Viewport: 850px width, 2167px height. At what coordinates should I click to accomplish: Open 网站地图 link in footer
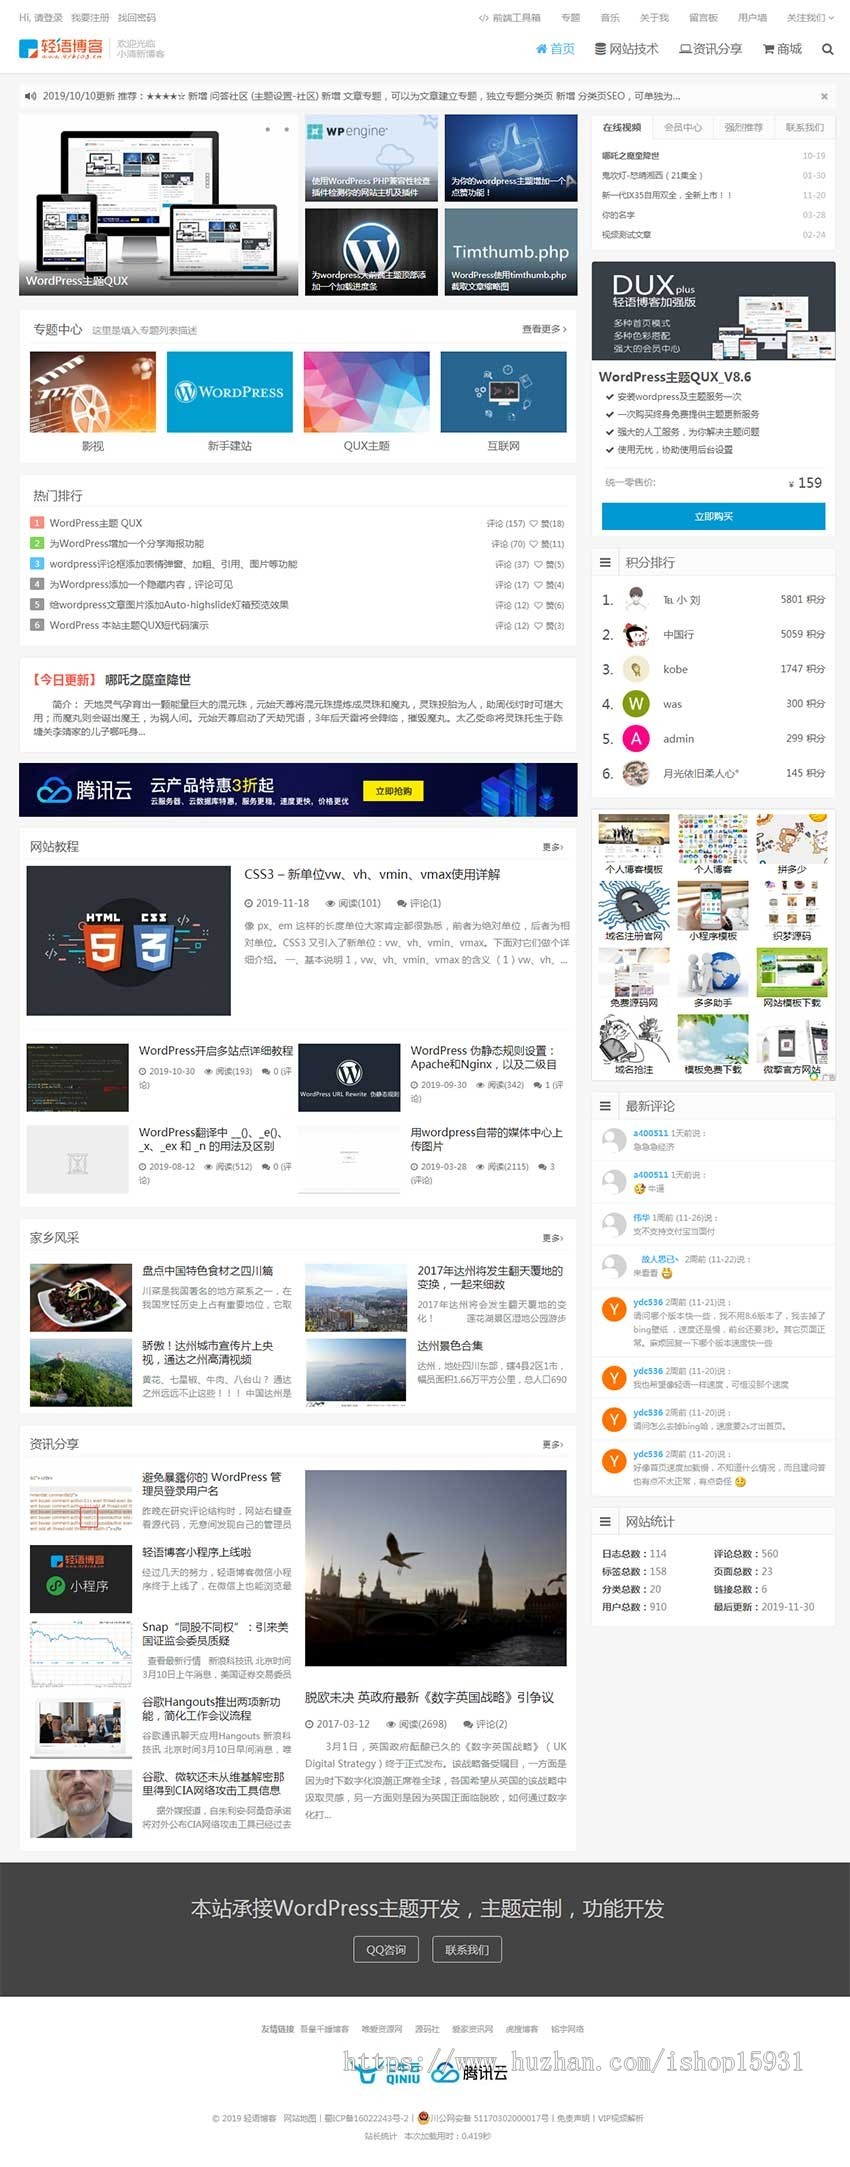(300, 2118)
